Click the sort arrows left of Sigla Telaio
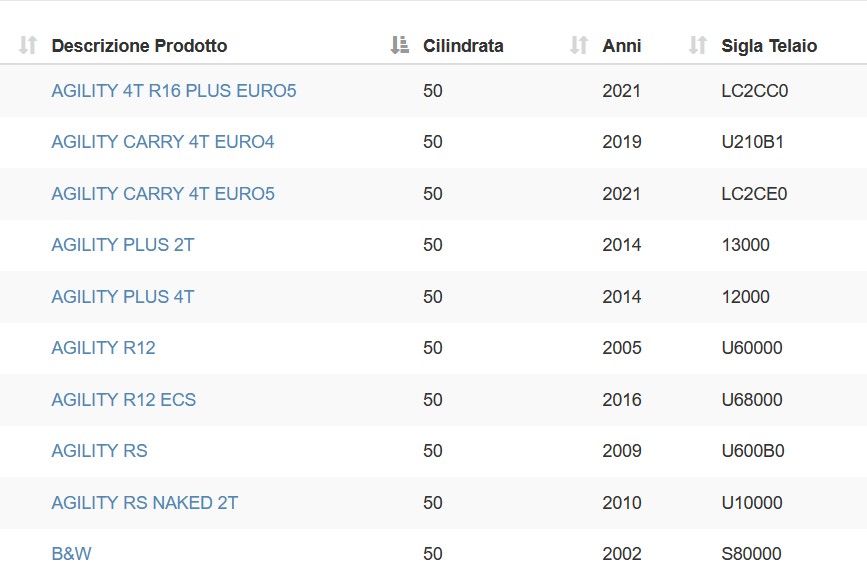 pyautogui.click(x=698, y=45)
